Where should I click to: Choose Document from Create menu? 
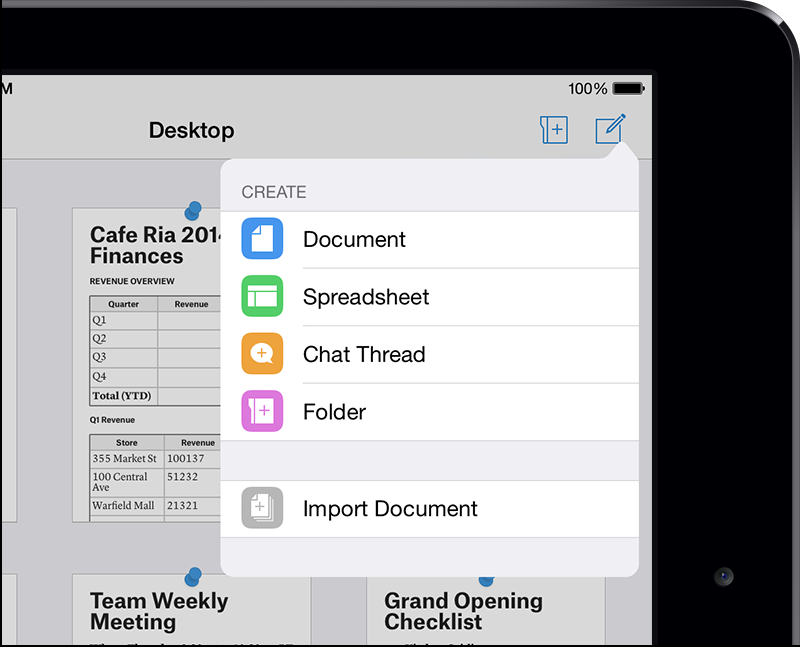[430, 239]
